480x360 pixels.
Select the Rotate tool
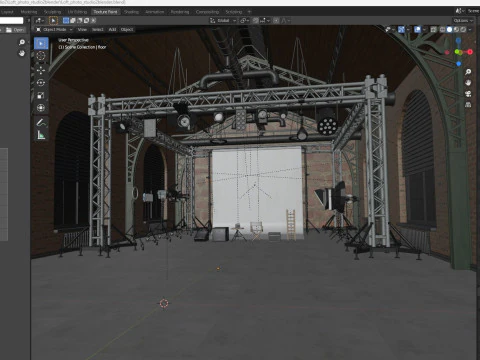pyautogui.click(x=41, y=83)
